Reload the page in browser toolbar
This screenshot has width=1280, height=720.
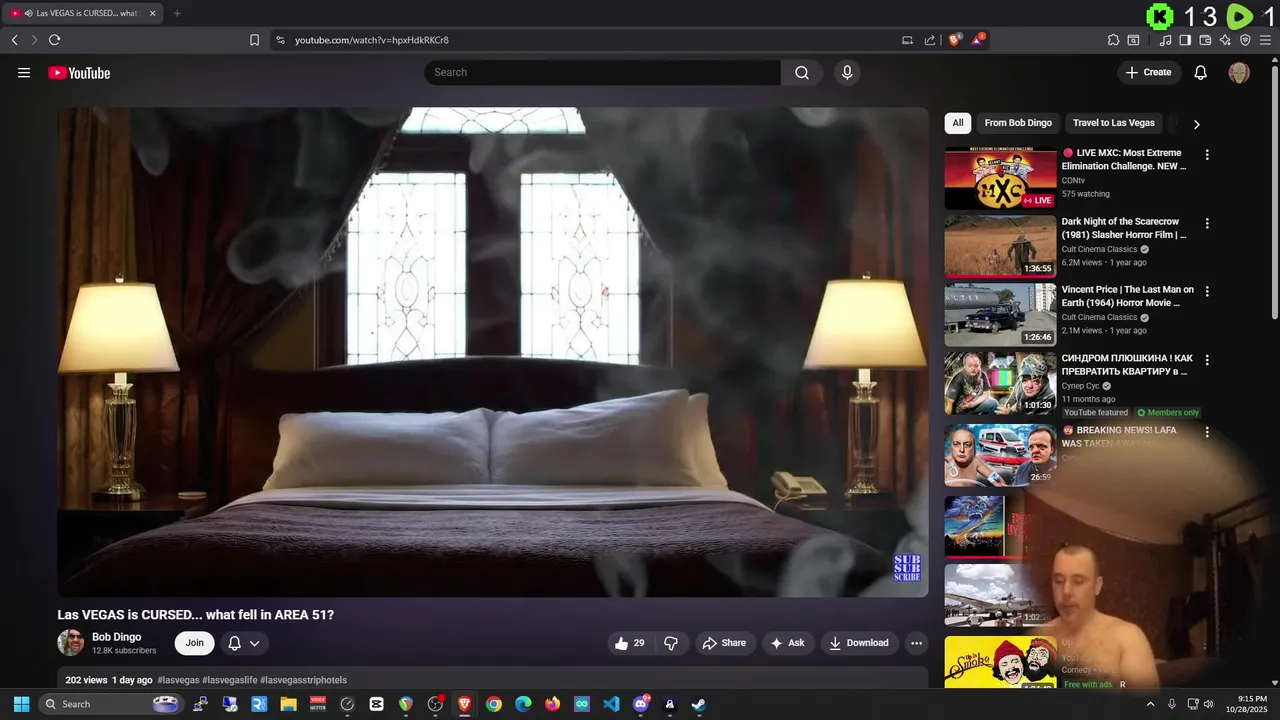pyautogui.click(x=54, y=40)
